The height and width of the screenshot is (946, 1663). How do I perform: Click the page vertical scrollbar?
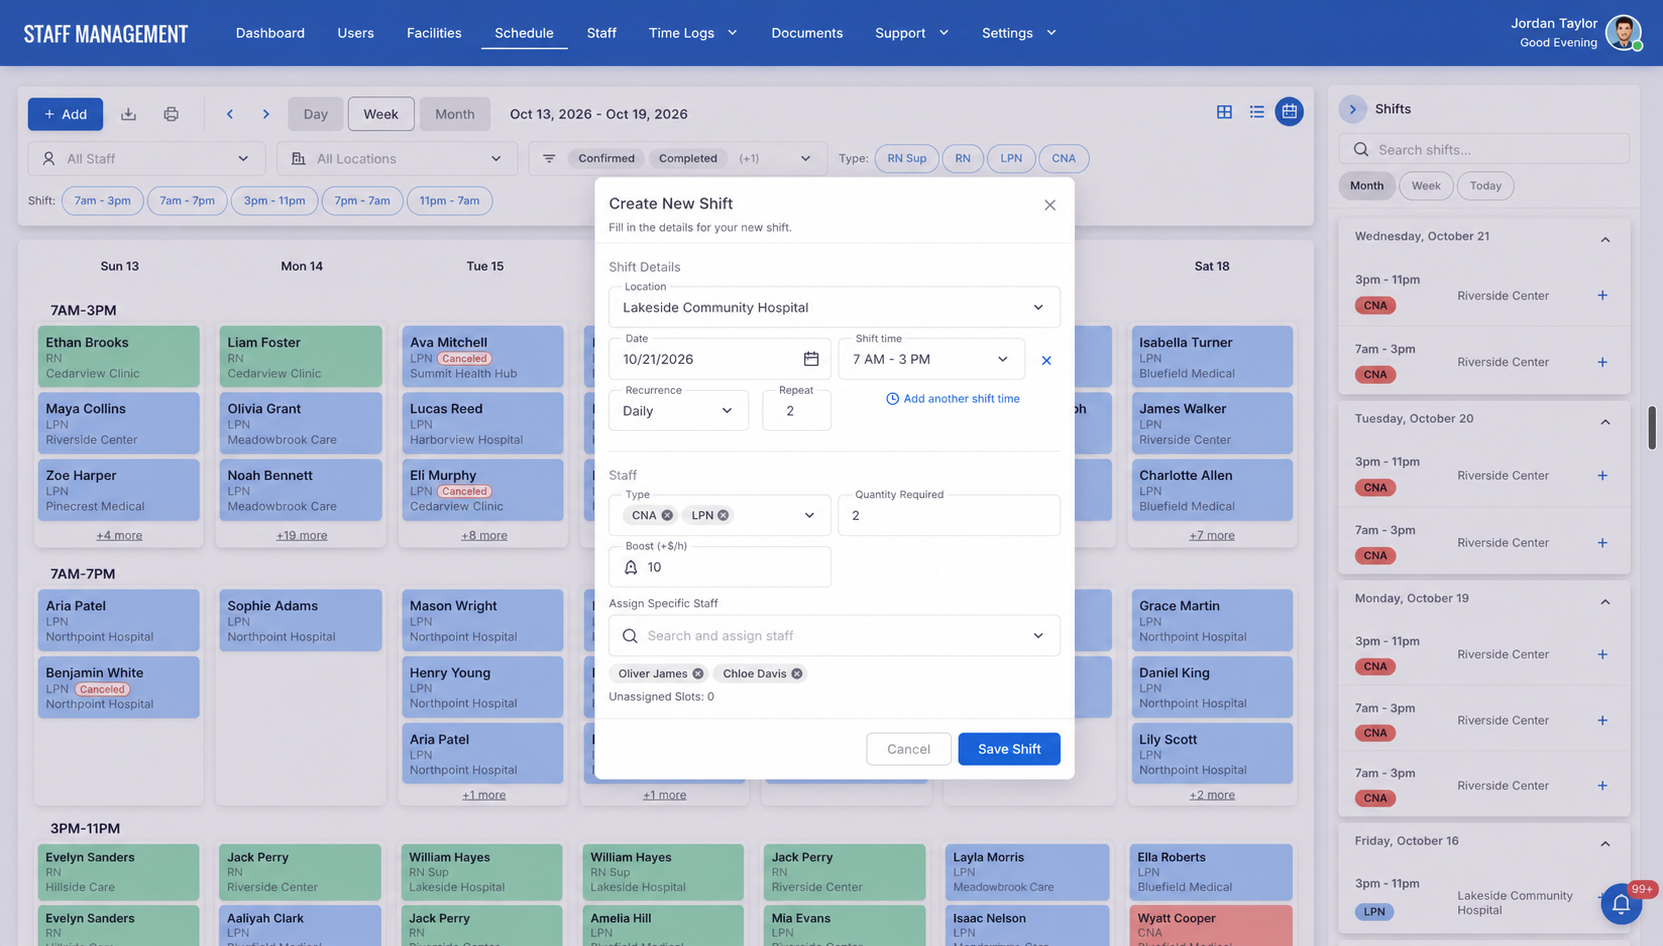click(x=1652, y=428)
